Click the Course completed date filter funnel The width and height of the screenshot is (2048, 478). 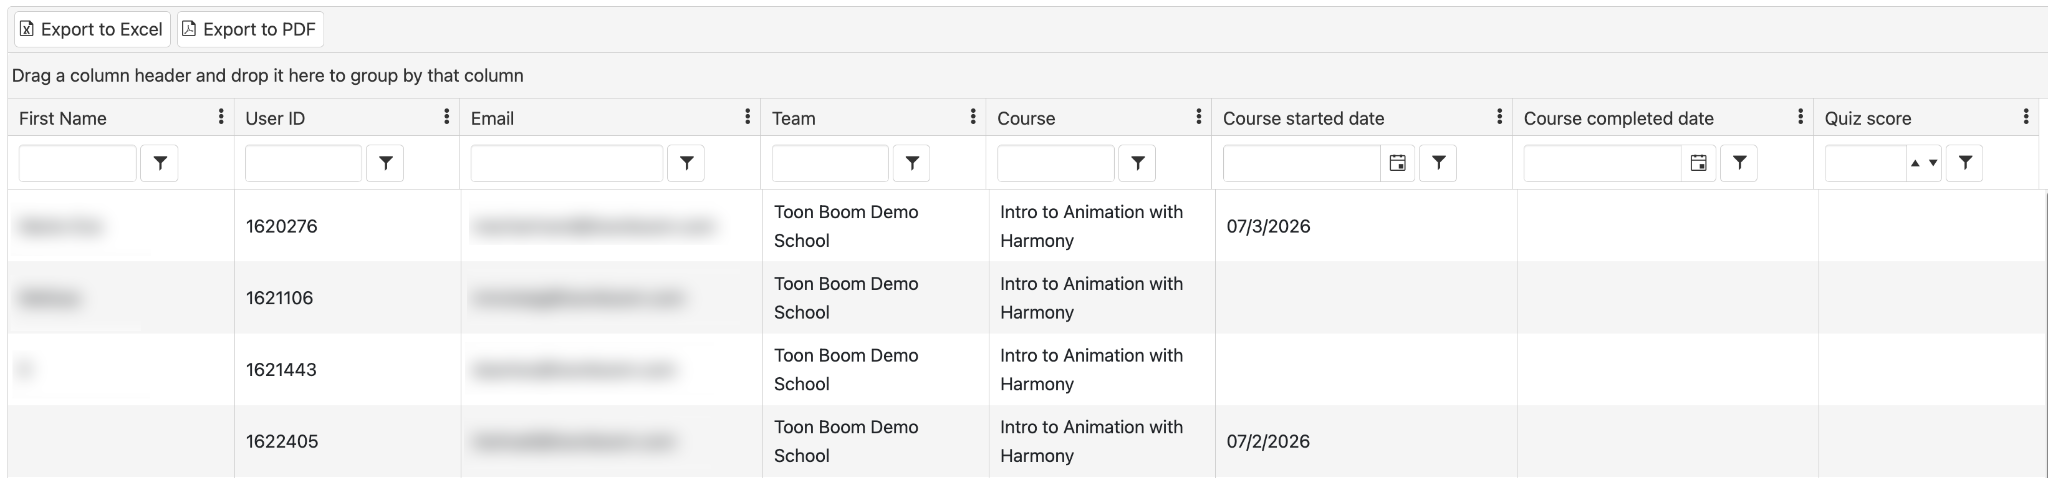[x=1739, y=163]
